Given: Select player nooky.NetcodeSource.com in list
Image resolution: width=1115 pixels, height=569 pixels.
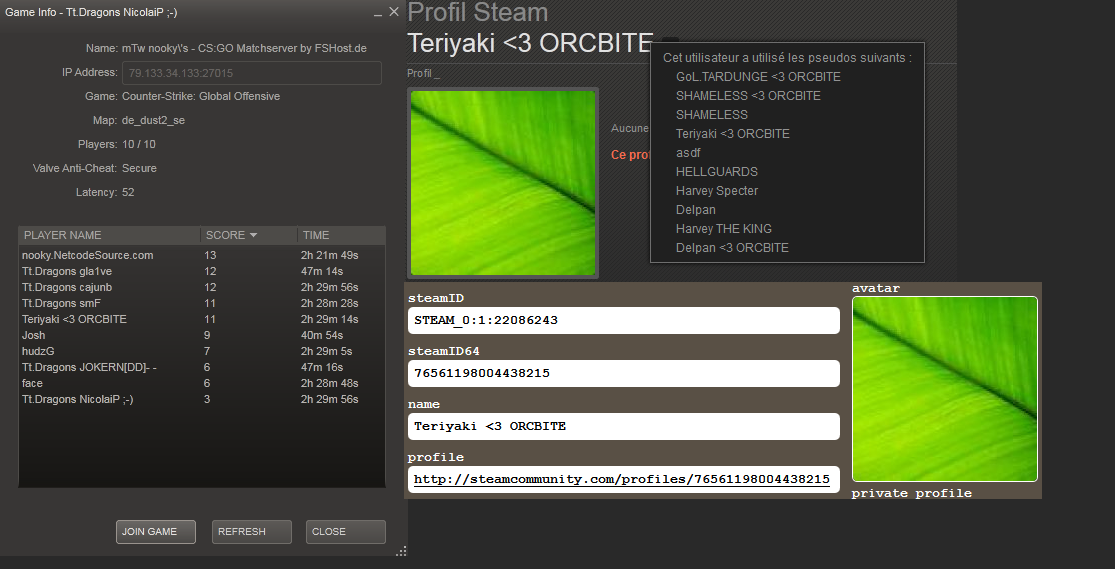Looking at the screenshot, I should pos(88,255).
